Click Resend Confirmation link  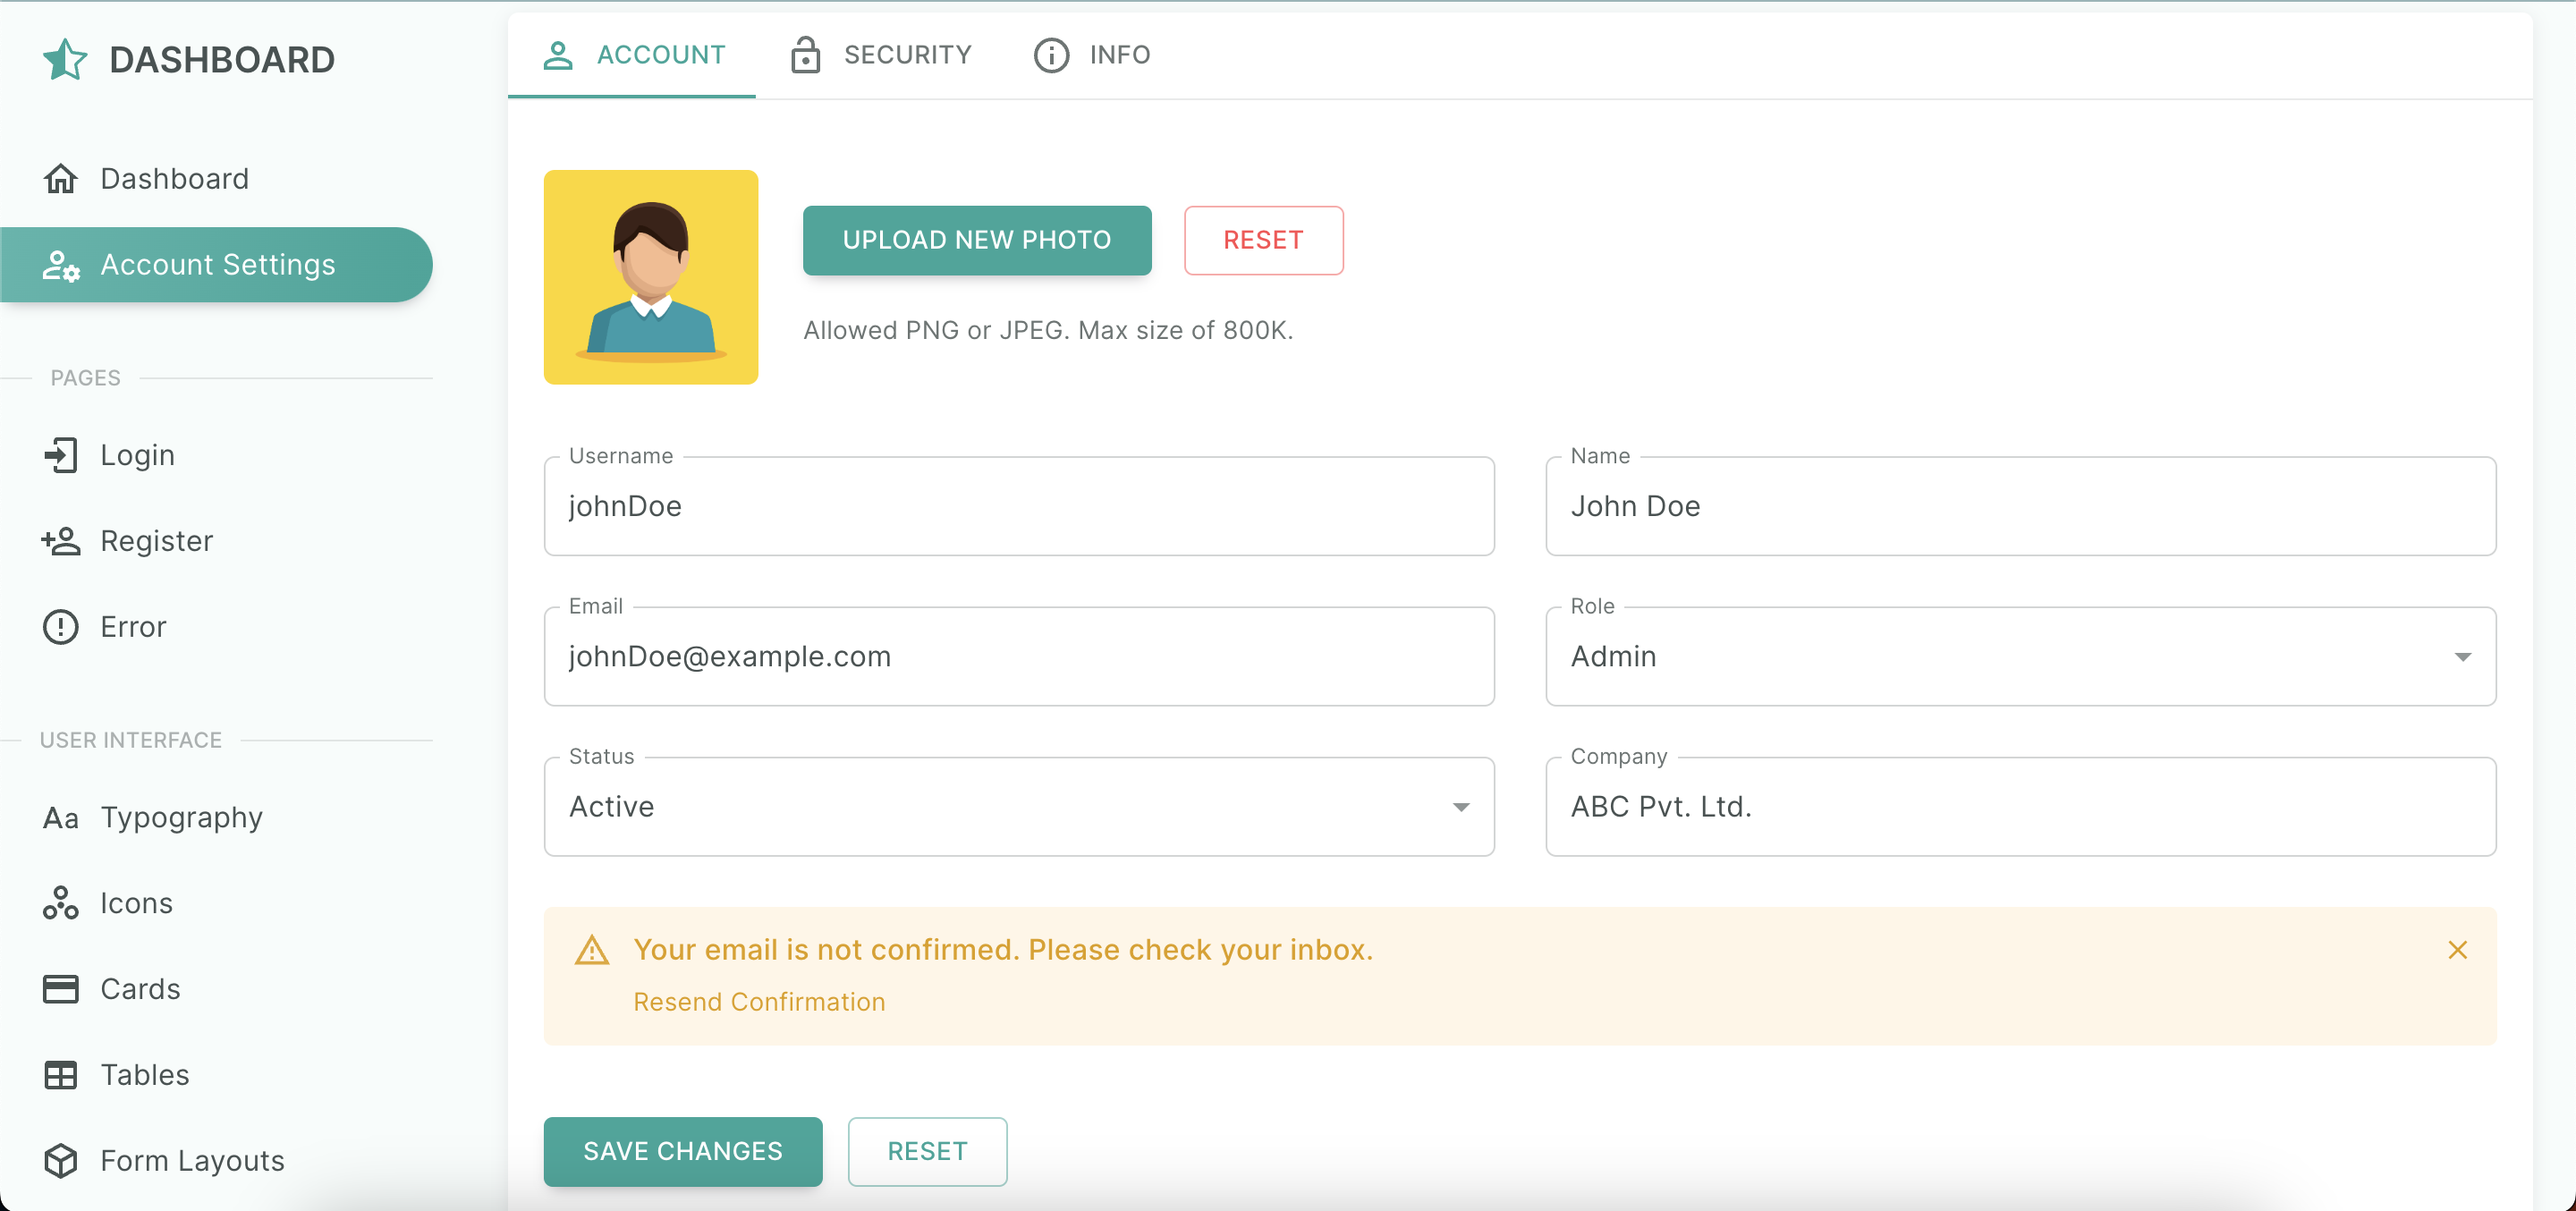click(x=759, y=1001)
